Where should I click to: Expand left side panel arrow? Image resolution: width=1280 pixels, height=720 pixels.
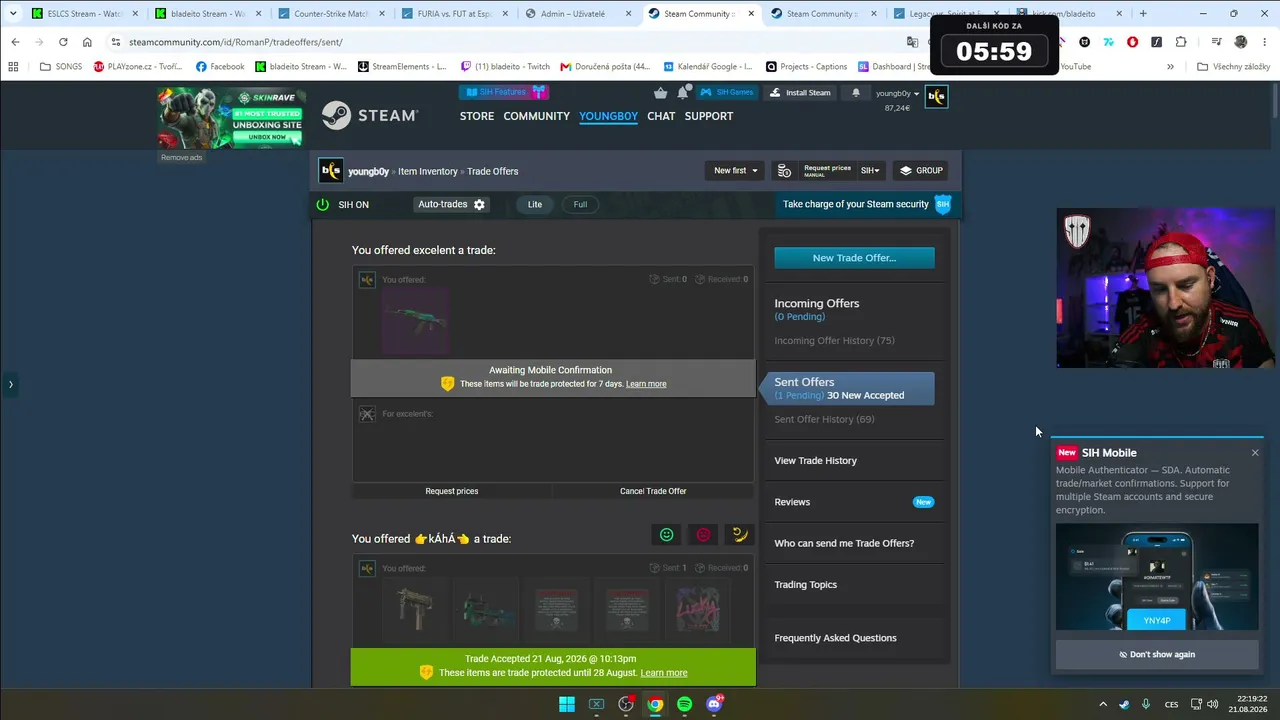[11, 384]
